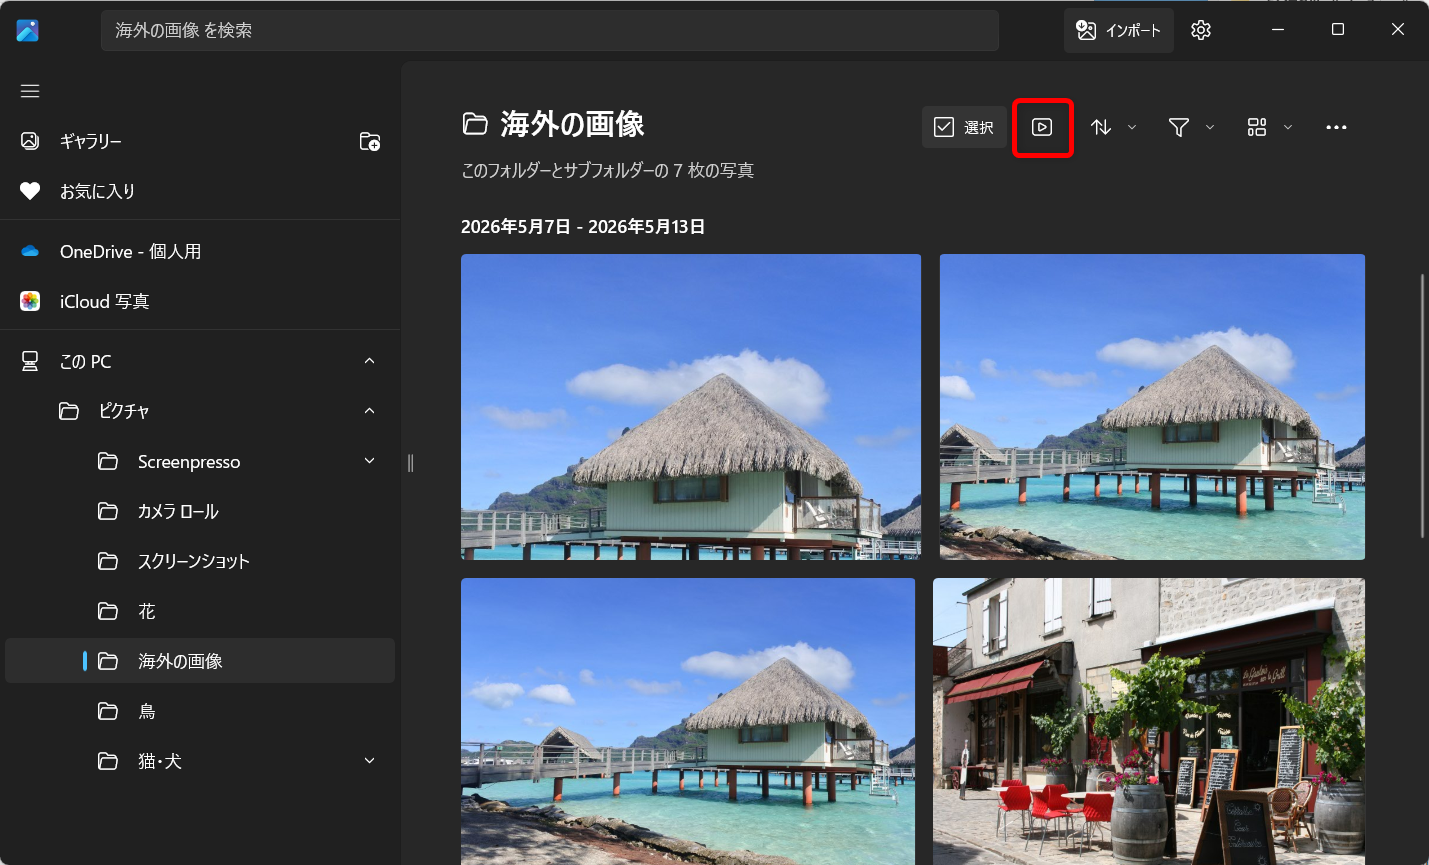
Task: Click the filter funnel icon
Action: tap(1179, 127)
